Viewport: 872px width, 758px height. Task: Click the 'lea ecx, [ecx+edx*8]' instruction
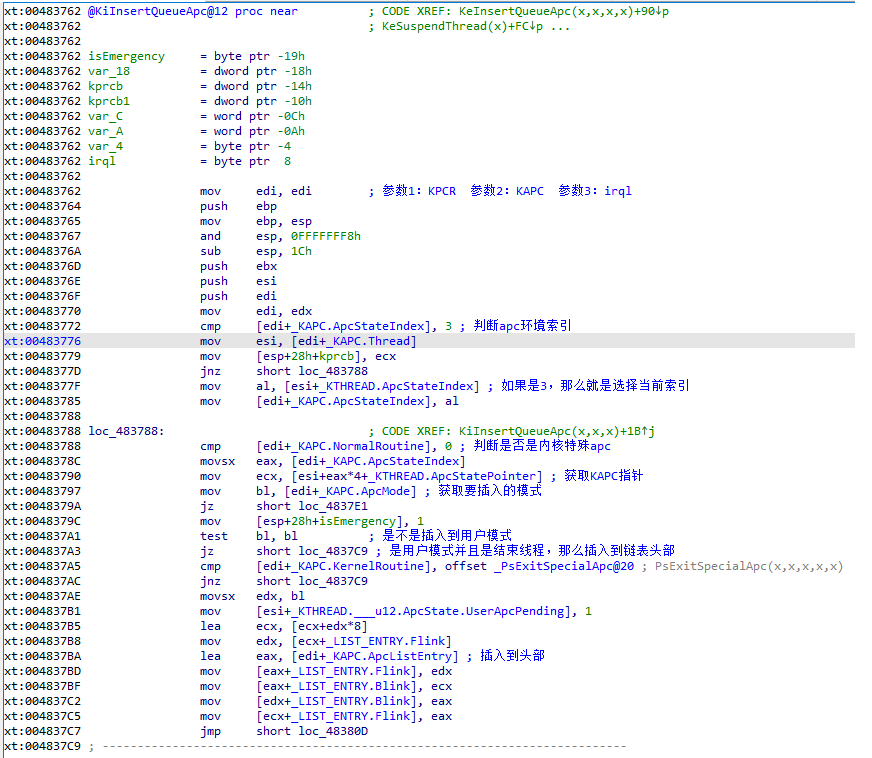tap(284, 627)
